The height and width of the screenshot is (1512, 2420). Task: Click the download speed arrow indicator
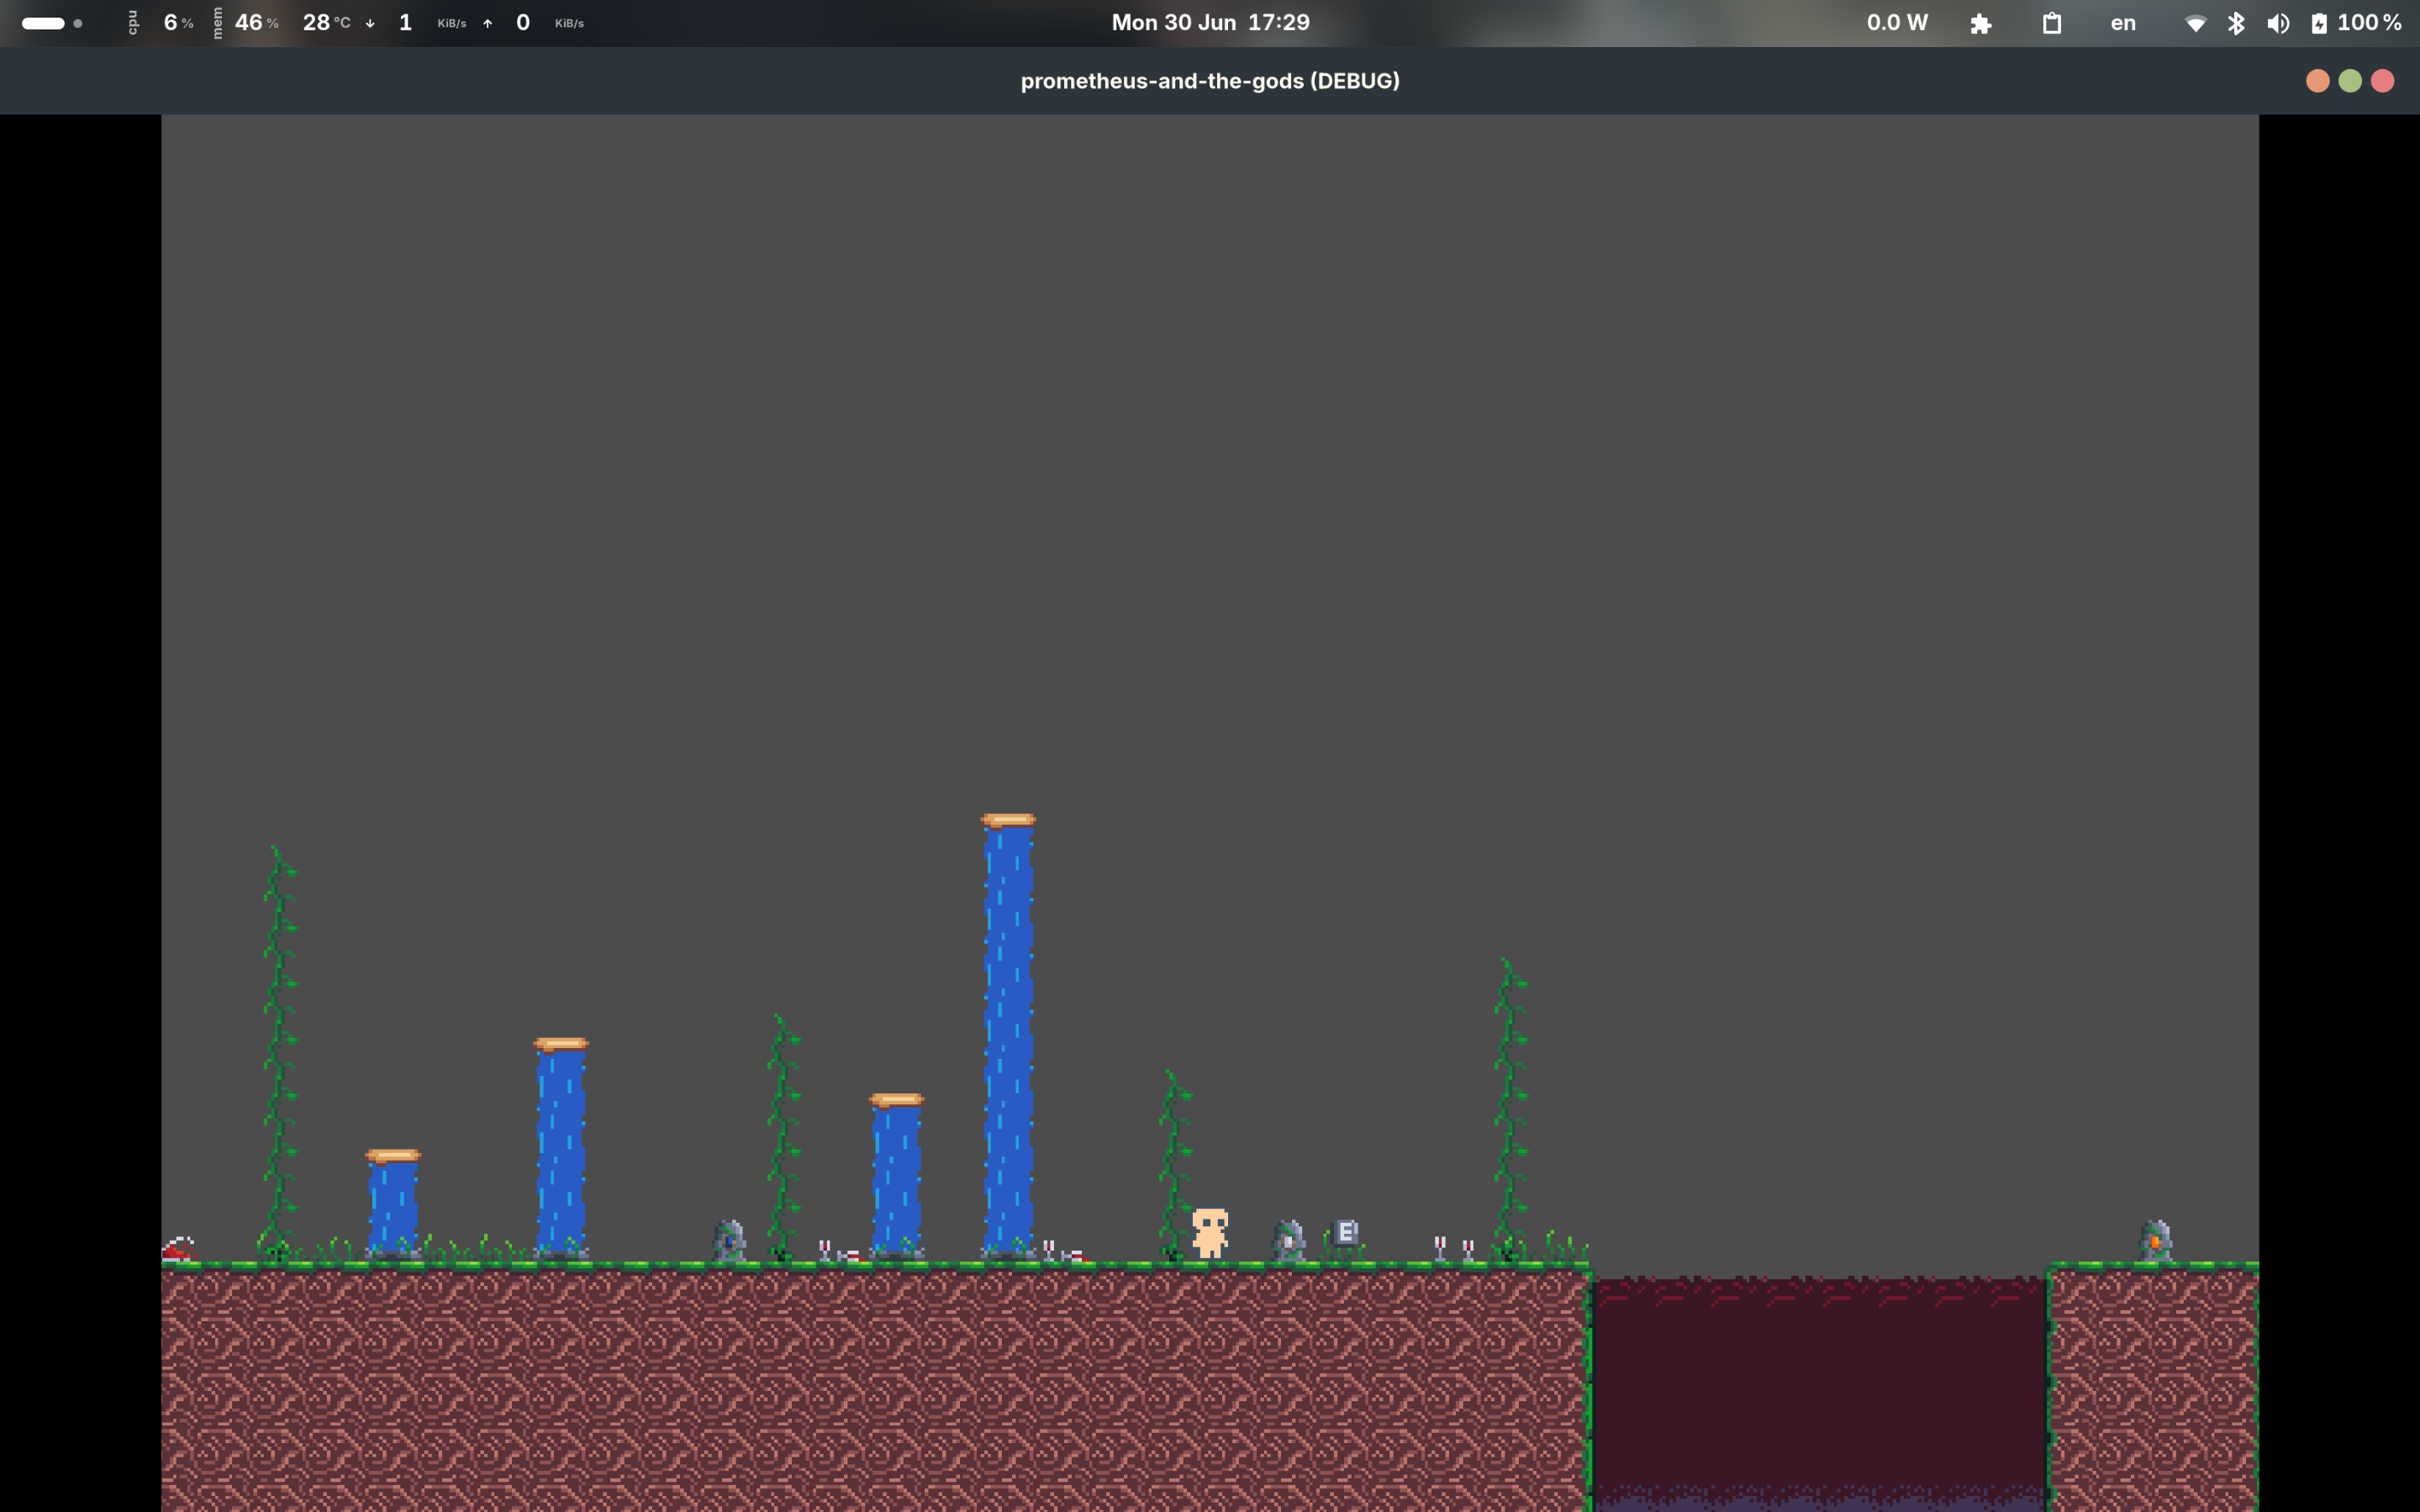(x=370, y=24)
